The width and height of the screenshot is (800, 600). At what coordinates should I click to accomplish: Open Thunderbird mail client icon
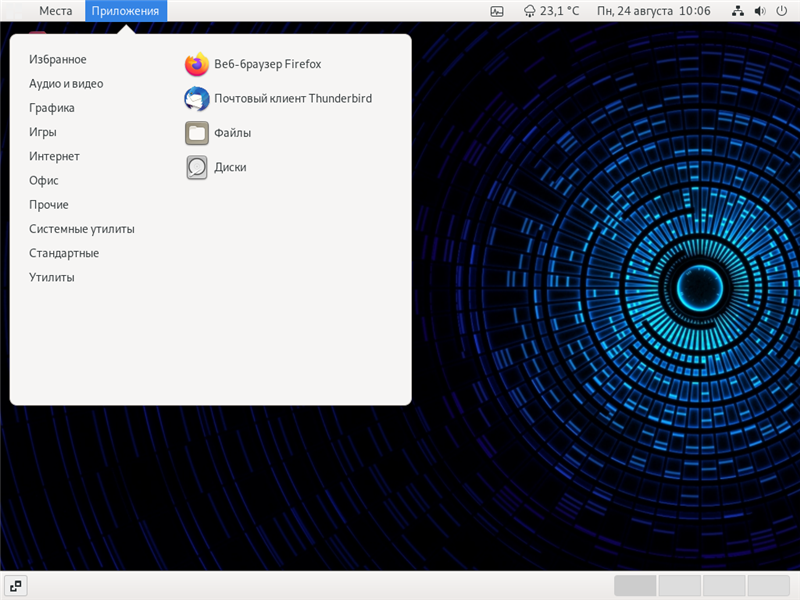click(x=197, y=99)
